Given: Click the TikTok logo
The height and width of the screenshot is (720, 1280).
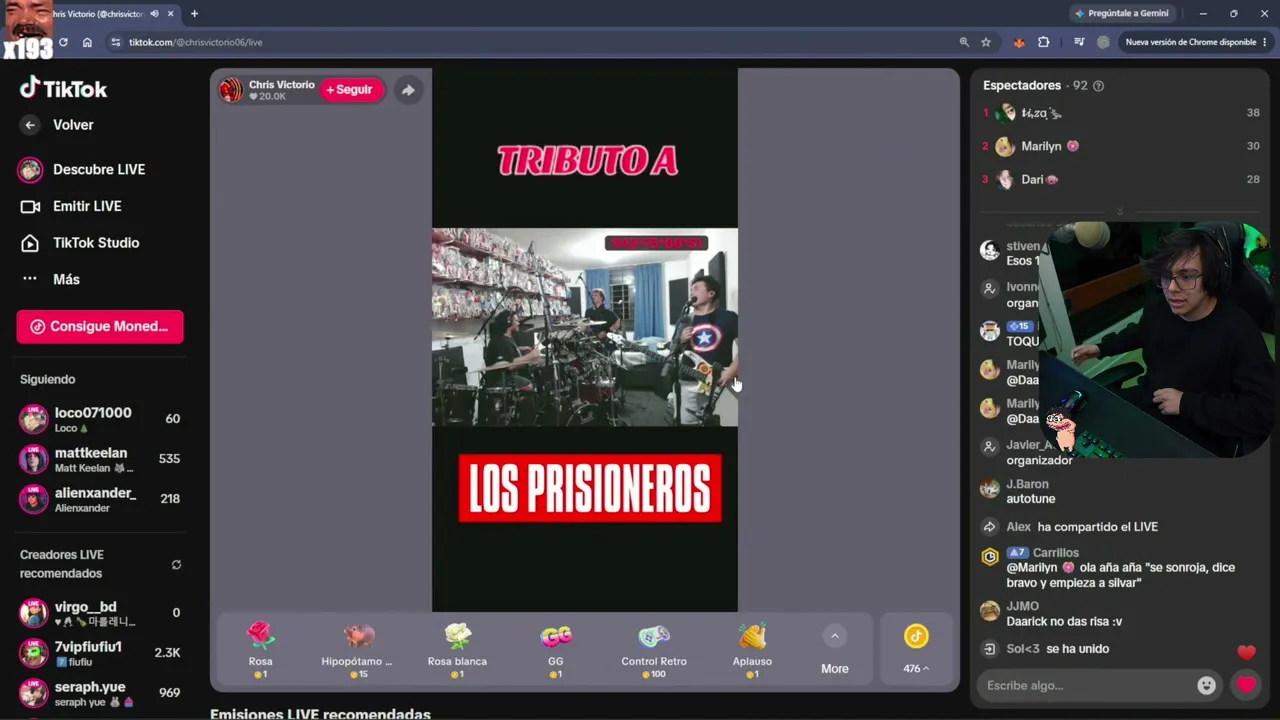Looking at the screenshot, I should click(x=63, y=88).
